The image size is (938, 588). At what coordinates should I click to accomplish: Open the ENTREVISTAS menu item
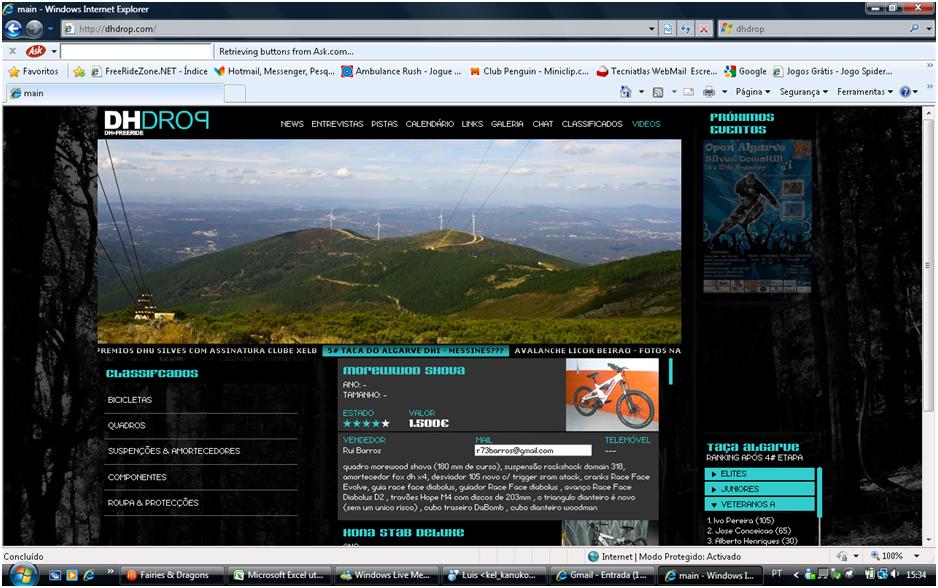[x=337, y=124]
